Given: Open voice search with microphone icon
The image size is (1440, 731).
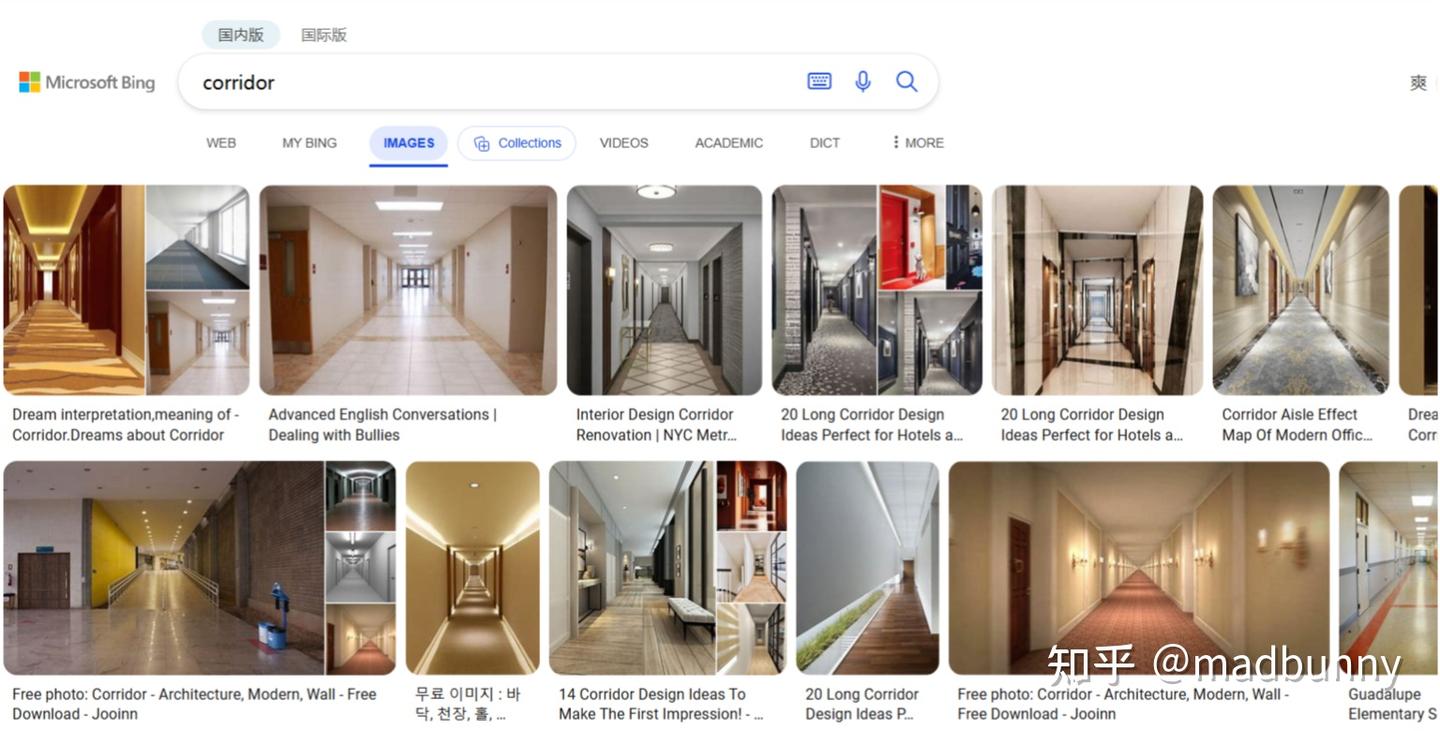Looking at the screenshot, I should point(863,82).
